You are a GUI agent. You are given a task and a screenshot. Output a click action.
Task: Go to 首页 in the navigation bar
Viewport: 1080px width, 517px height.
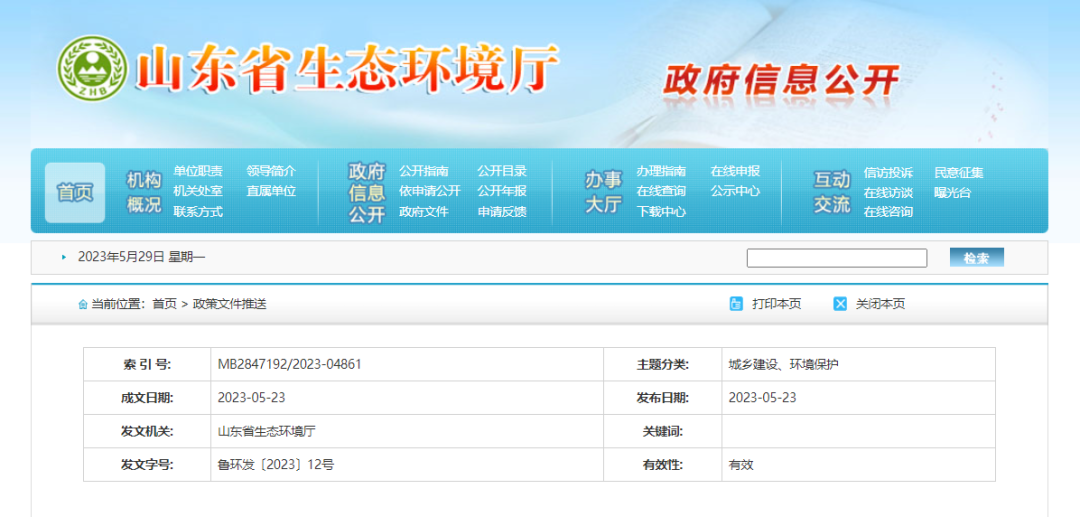(x=75, y=192)
